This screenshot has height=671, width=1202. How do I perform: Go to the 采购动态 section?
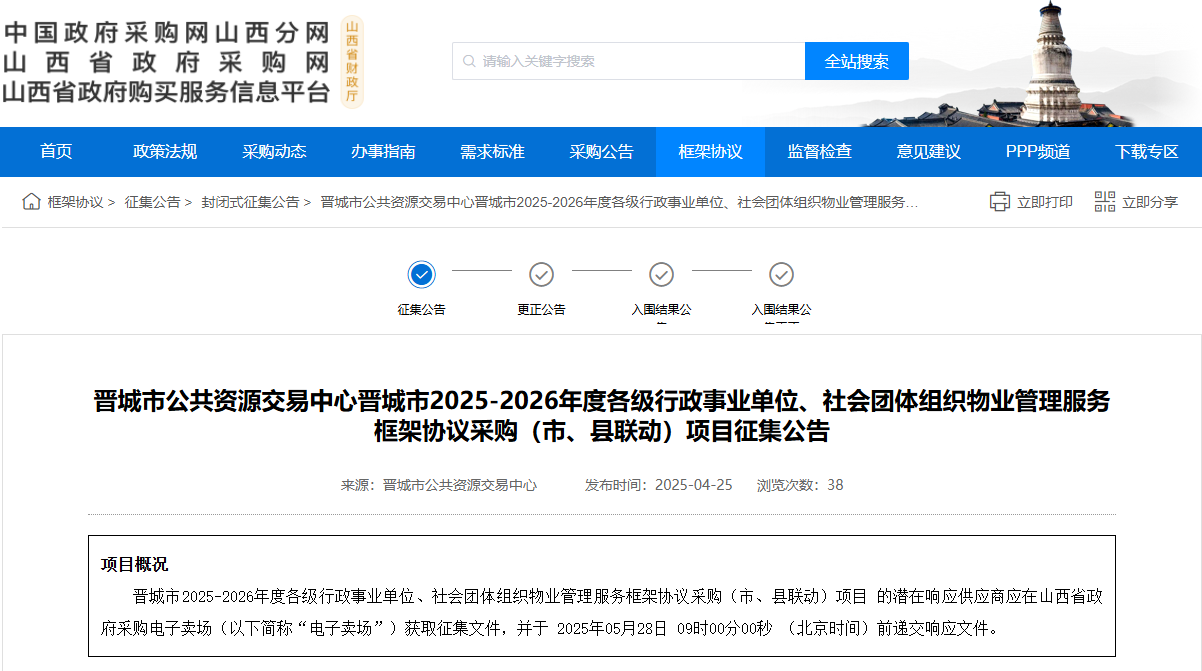pyautogui.click(x=274, y=152)
